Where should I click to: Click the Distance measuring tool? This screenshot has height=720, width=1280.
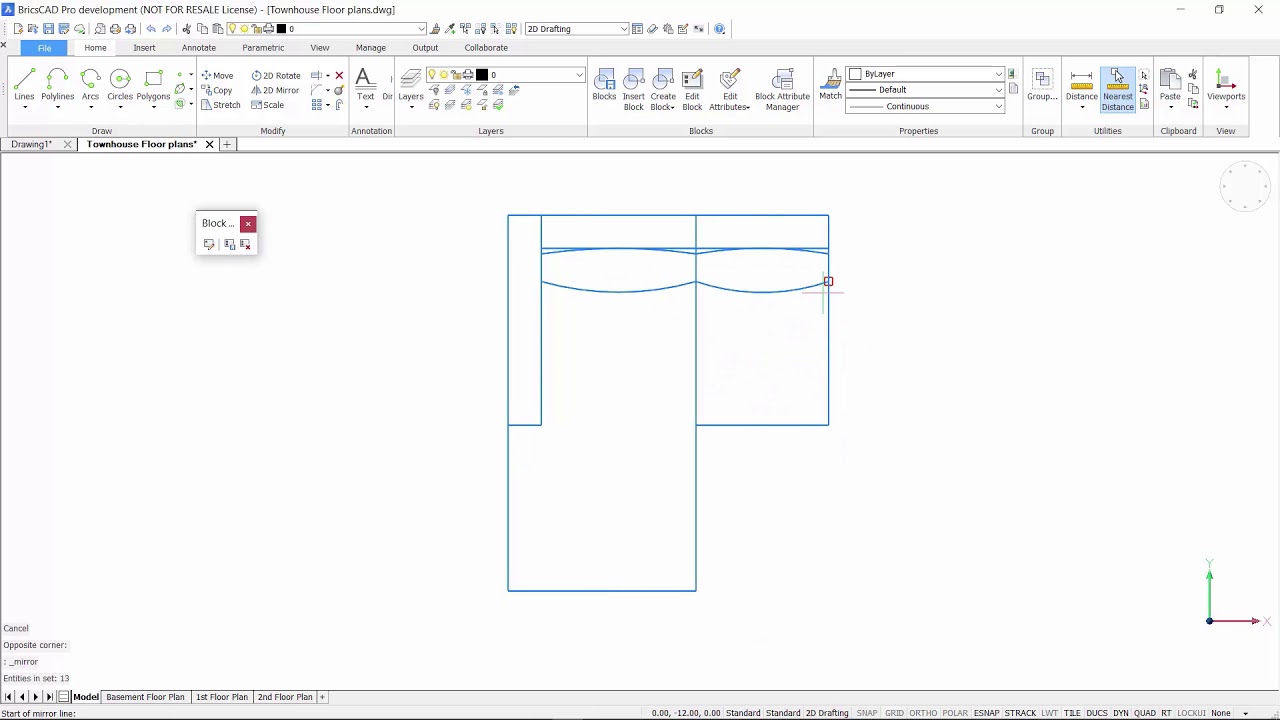(1081, 84)
